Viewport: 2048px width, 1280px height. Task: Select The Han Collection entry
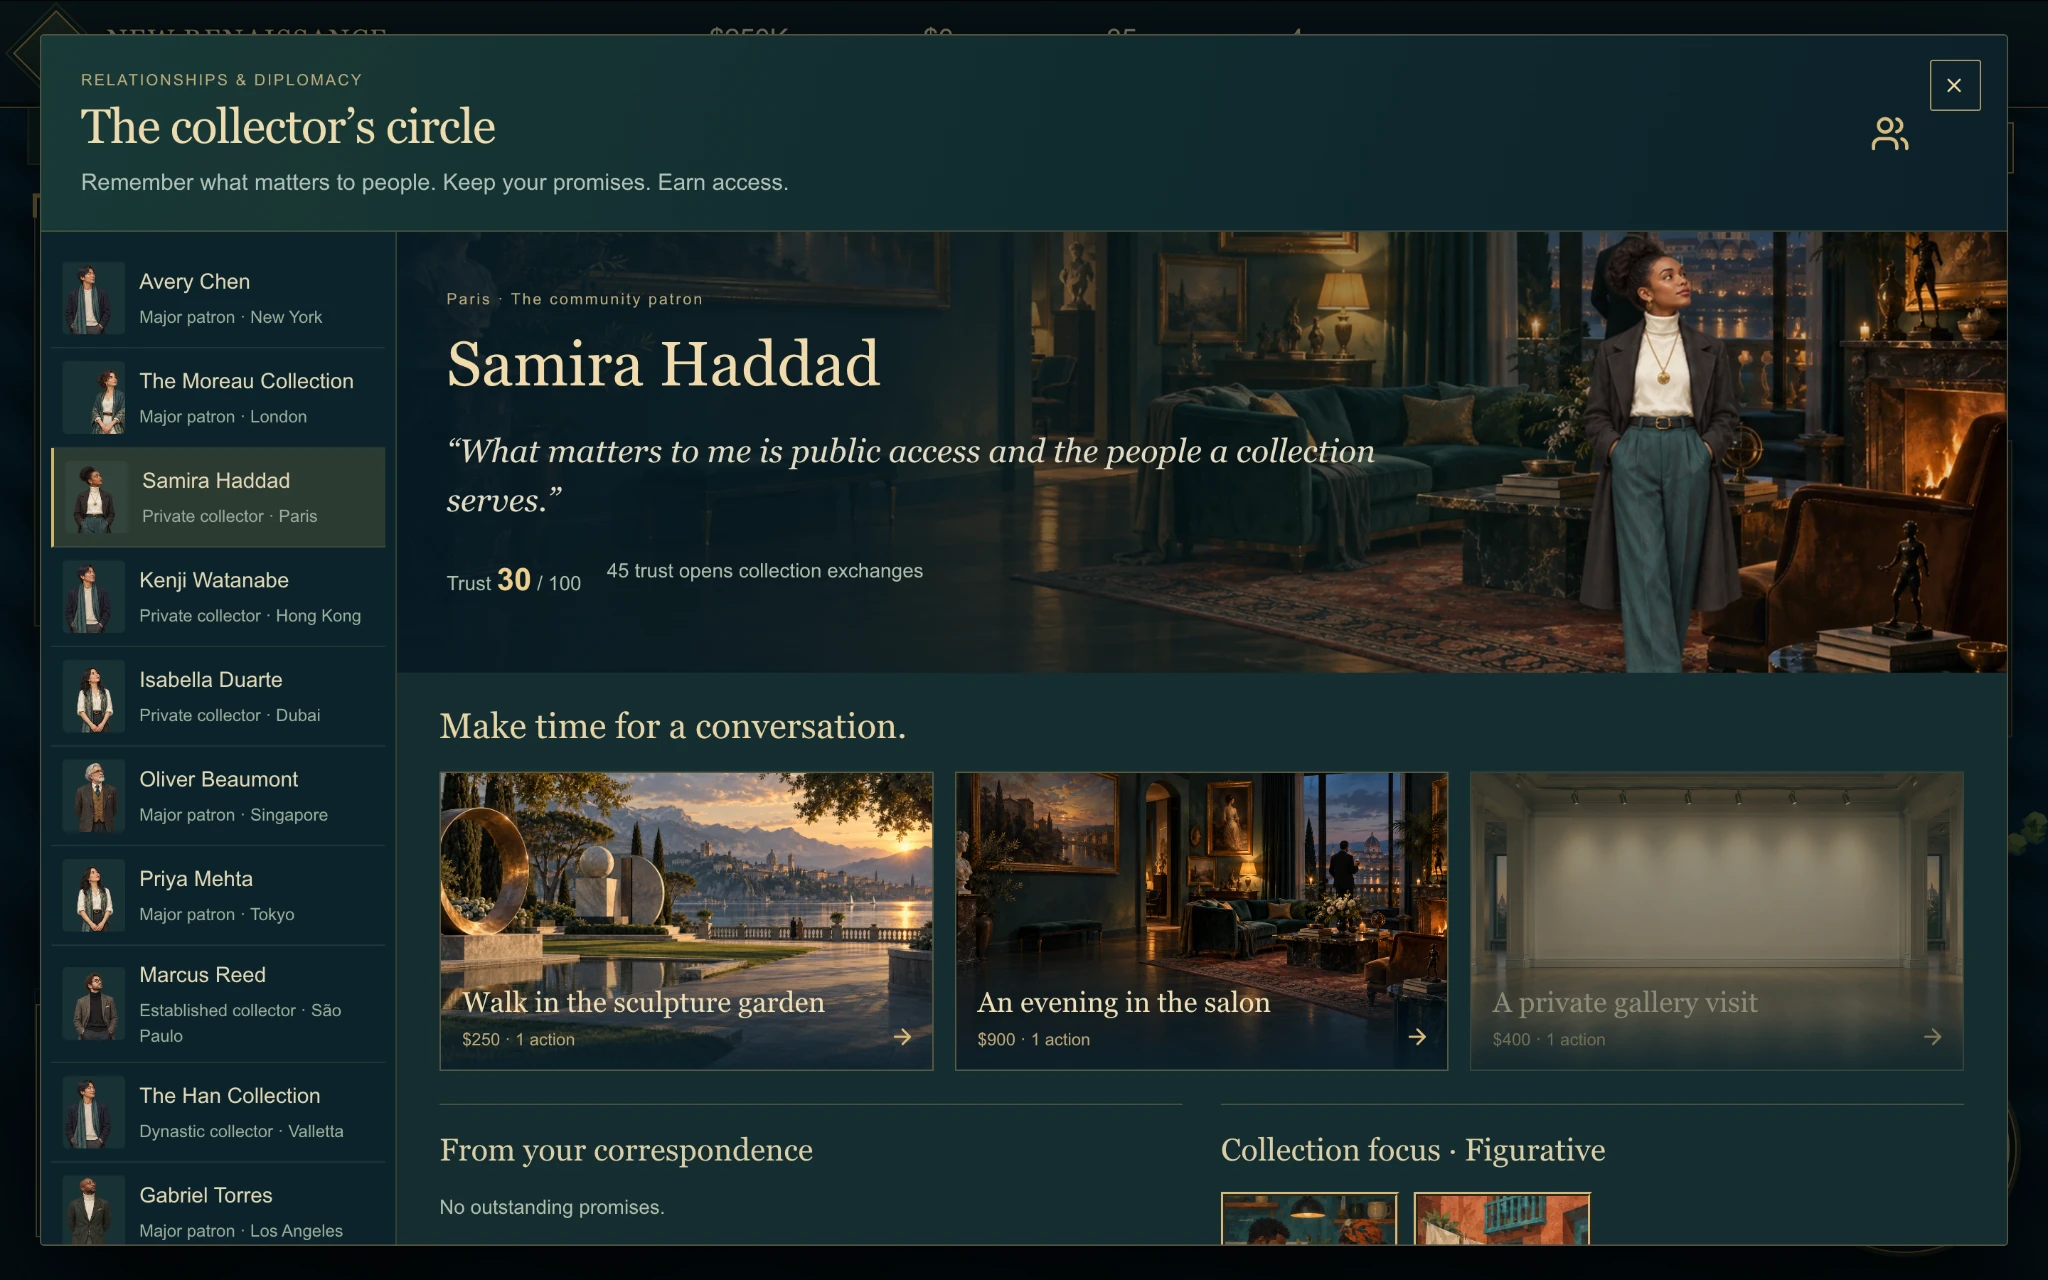tap(218, 1112)
